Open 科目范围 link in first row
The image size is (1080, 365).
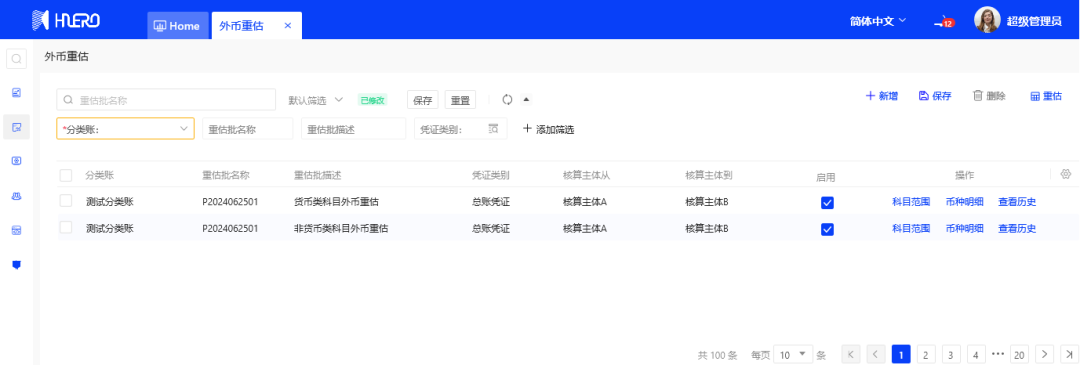click(911, 202)
